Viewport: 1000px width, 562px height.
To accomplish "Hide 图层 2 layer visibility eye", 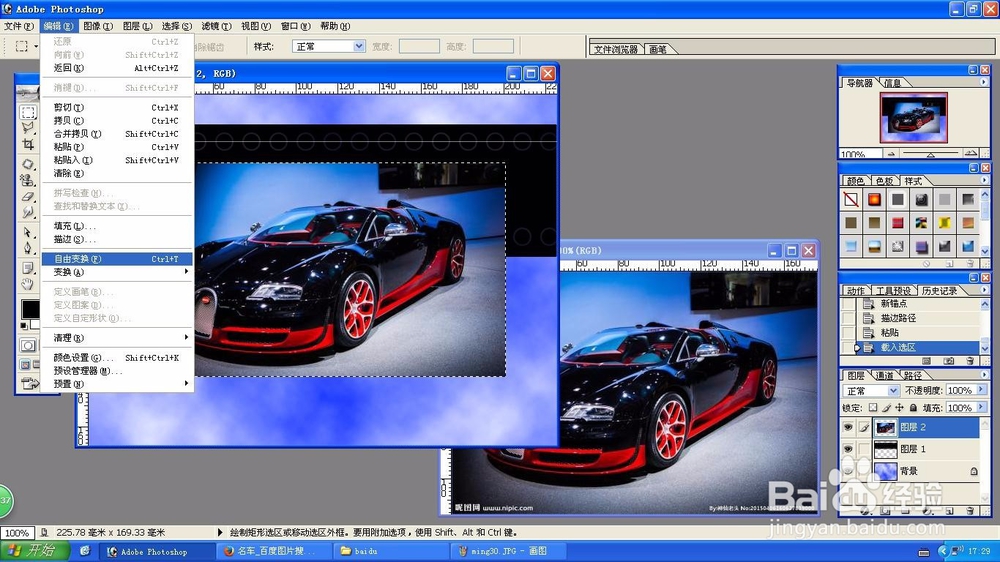I will [x=848, y=427].
